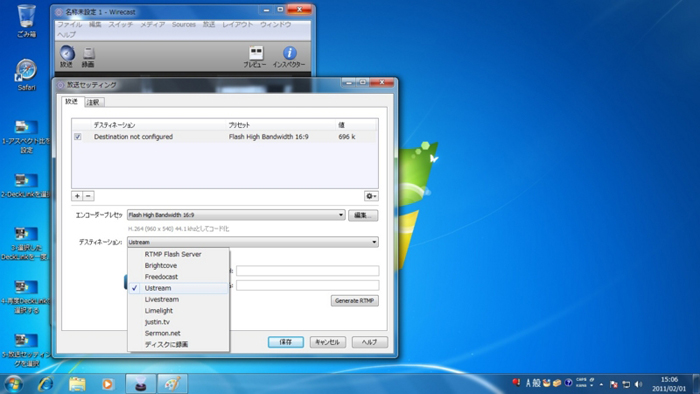700x394 pixels.
Task: Open the ヘルプ menu in Wirecast menu bar
Action: click(67, 34)
